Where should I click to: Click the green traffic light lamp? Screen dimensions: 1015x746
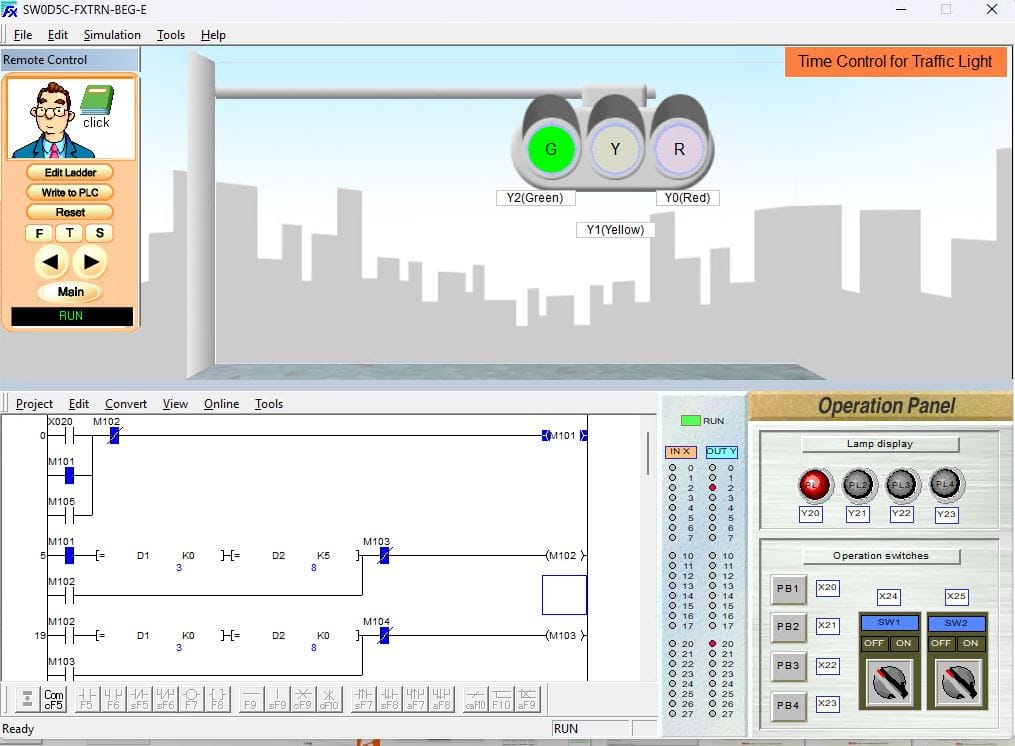point(551,150)
